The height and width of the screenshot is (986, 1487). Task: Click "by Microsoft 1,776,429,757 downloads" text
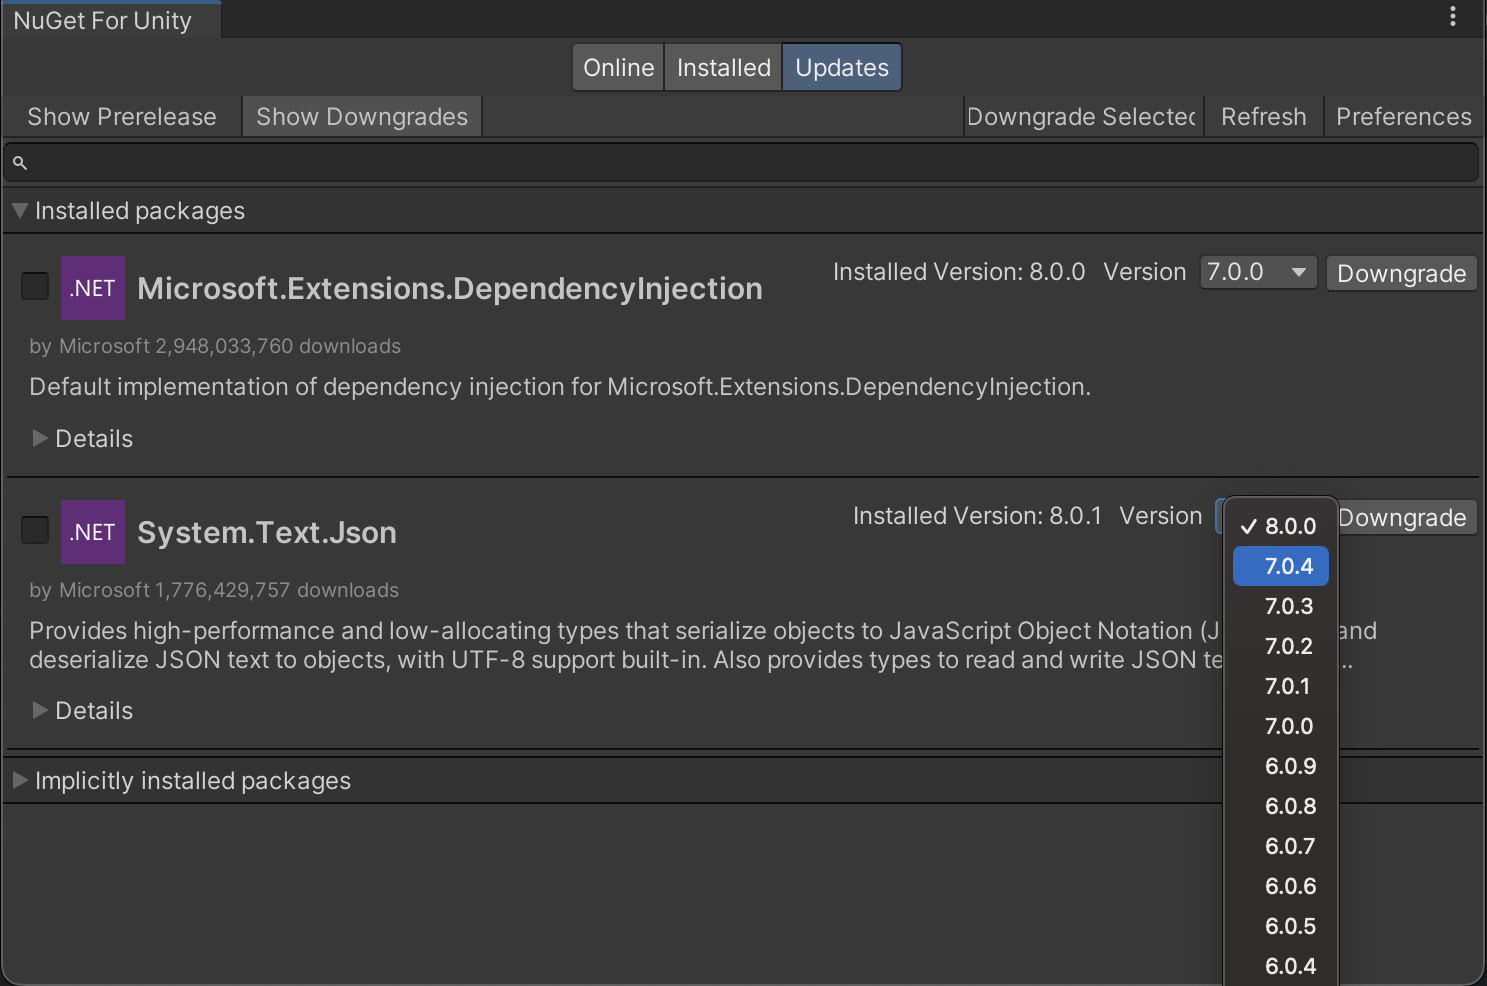(x=214, y=590)
